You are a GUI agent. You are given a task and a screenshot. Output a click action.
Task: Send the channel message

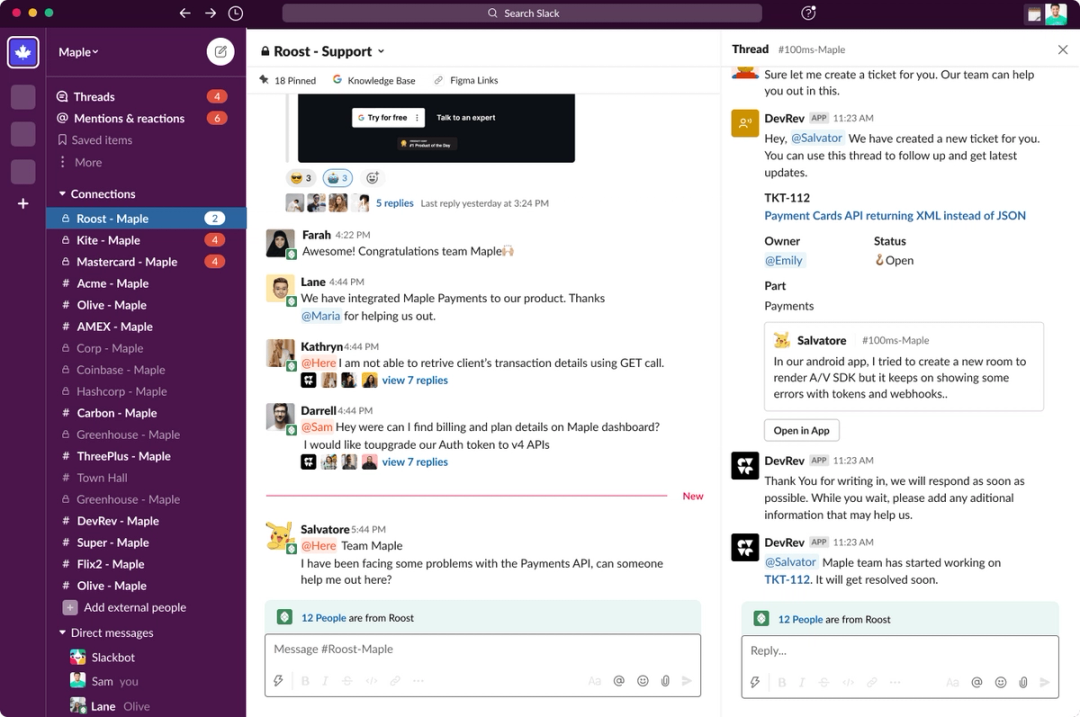(687, 680)
